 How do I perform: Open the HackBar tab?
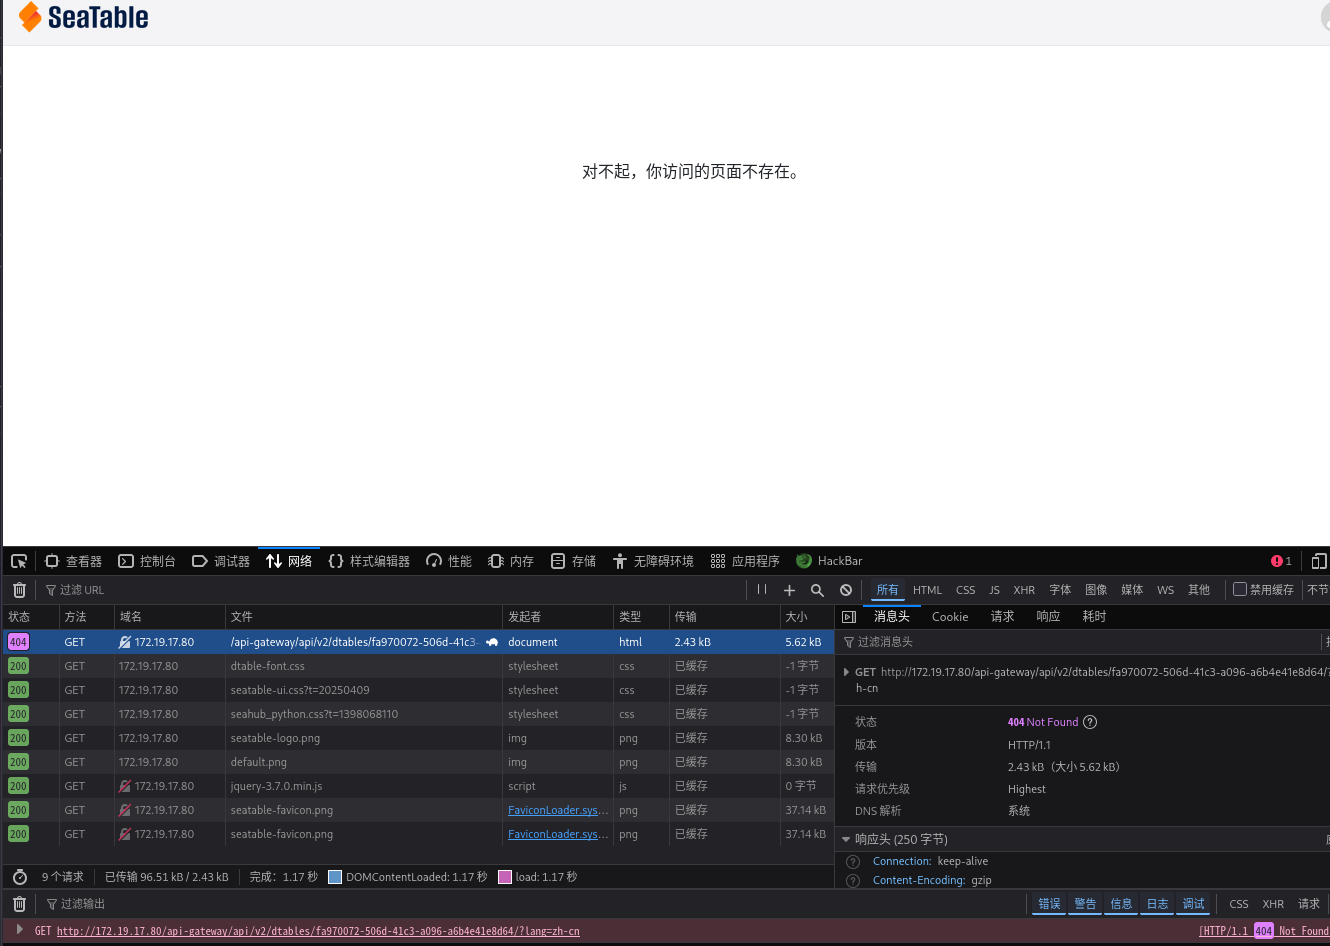pyautogui.click(x=829, y=561)
